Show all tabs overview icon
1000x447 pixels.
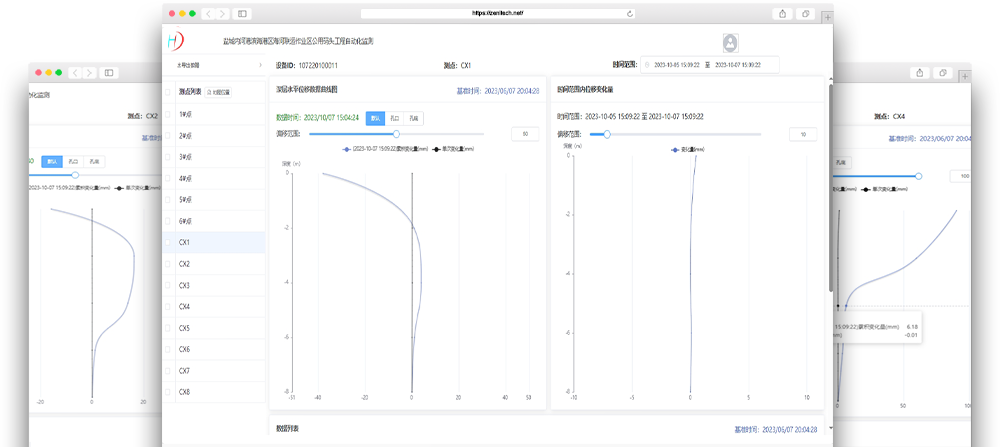click(806, 13)
